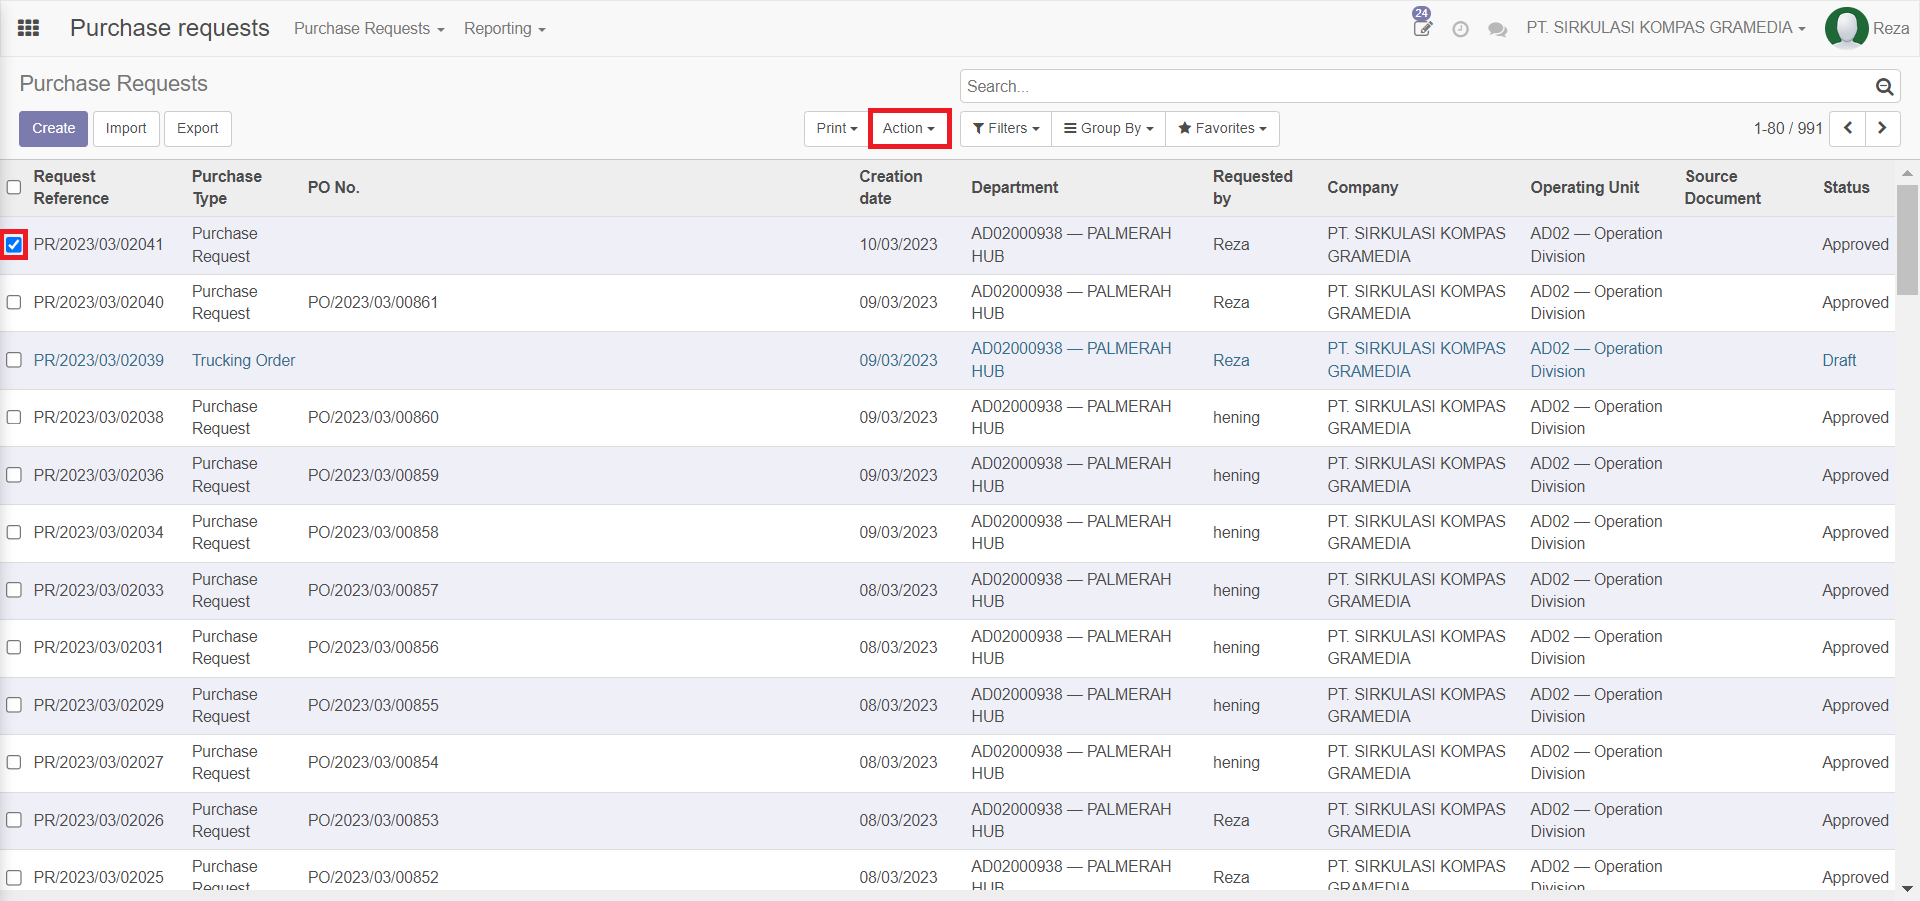The image size is (1920, 901).
Task: Check the PR/2023/03/02027 row checkbox
Action: coord(14,762)
